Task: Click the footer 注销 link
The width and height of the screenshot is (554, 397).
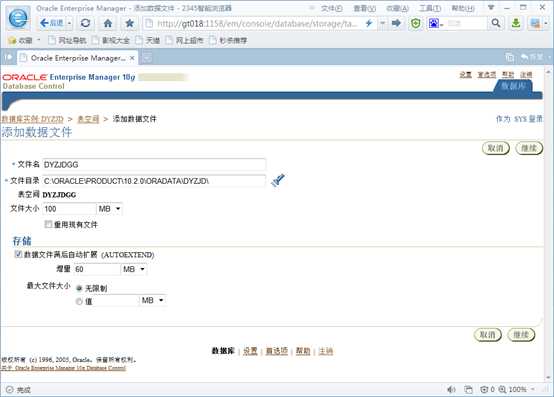Action: 325,351
